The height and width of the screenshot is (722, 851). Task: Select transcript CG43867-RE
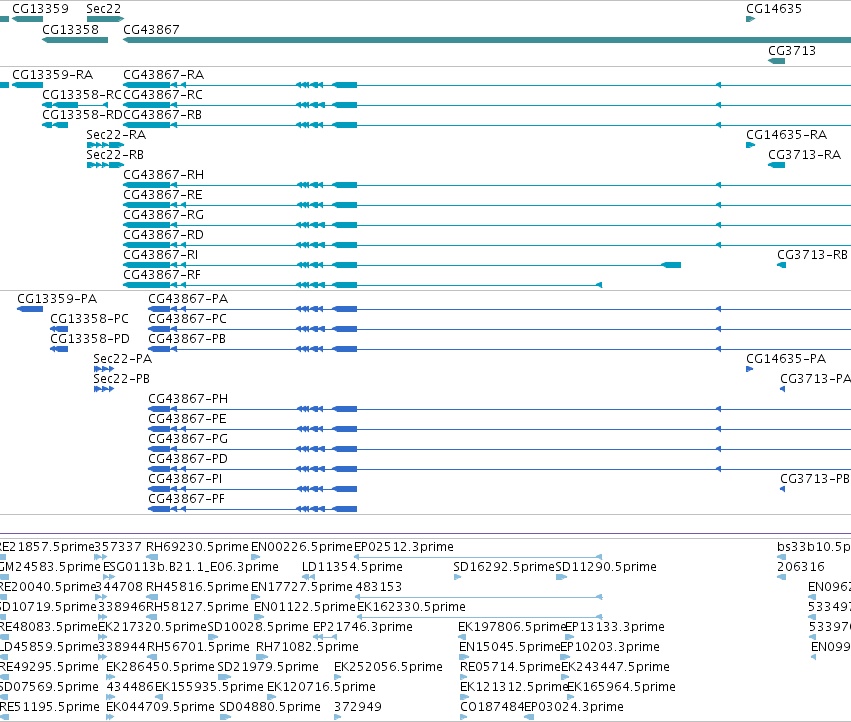[x=487, y=205]
